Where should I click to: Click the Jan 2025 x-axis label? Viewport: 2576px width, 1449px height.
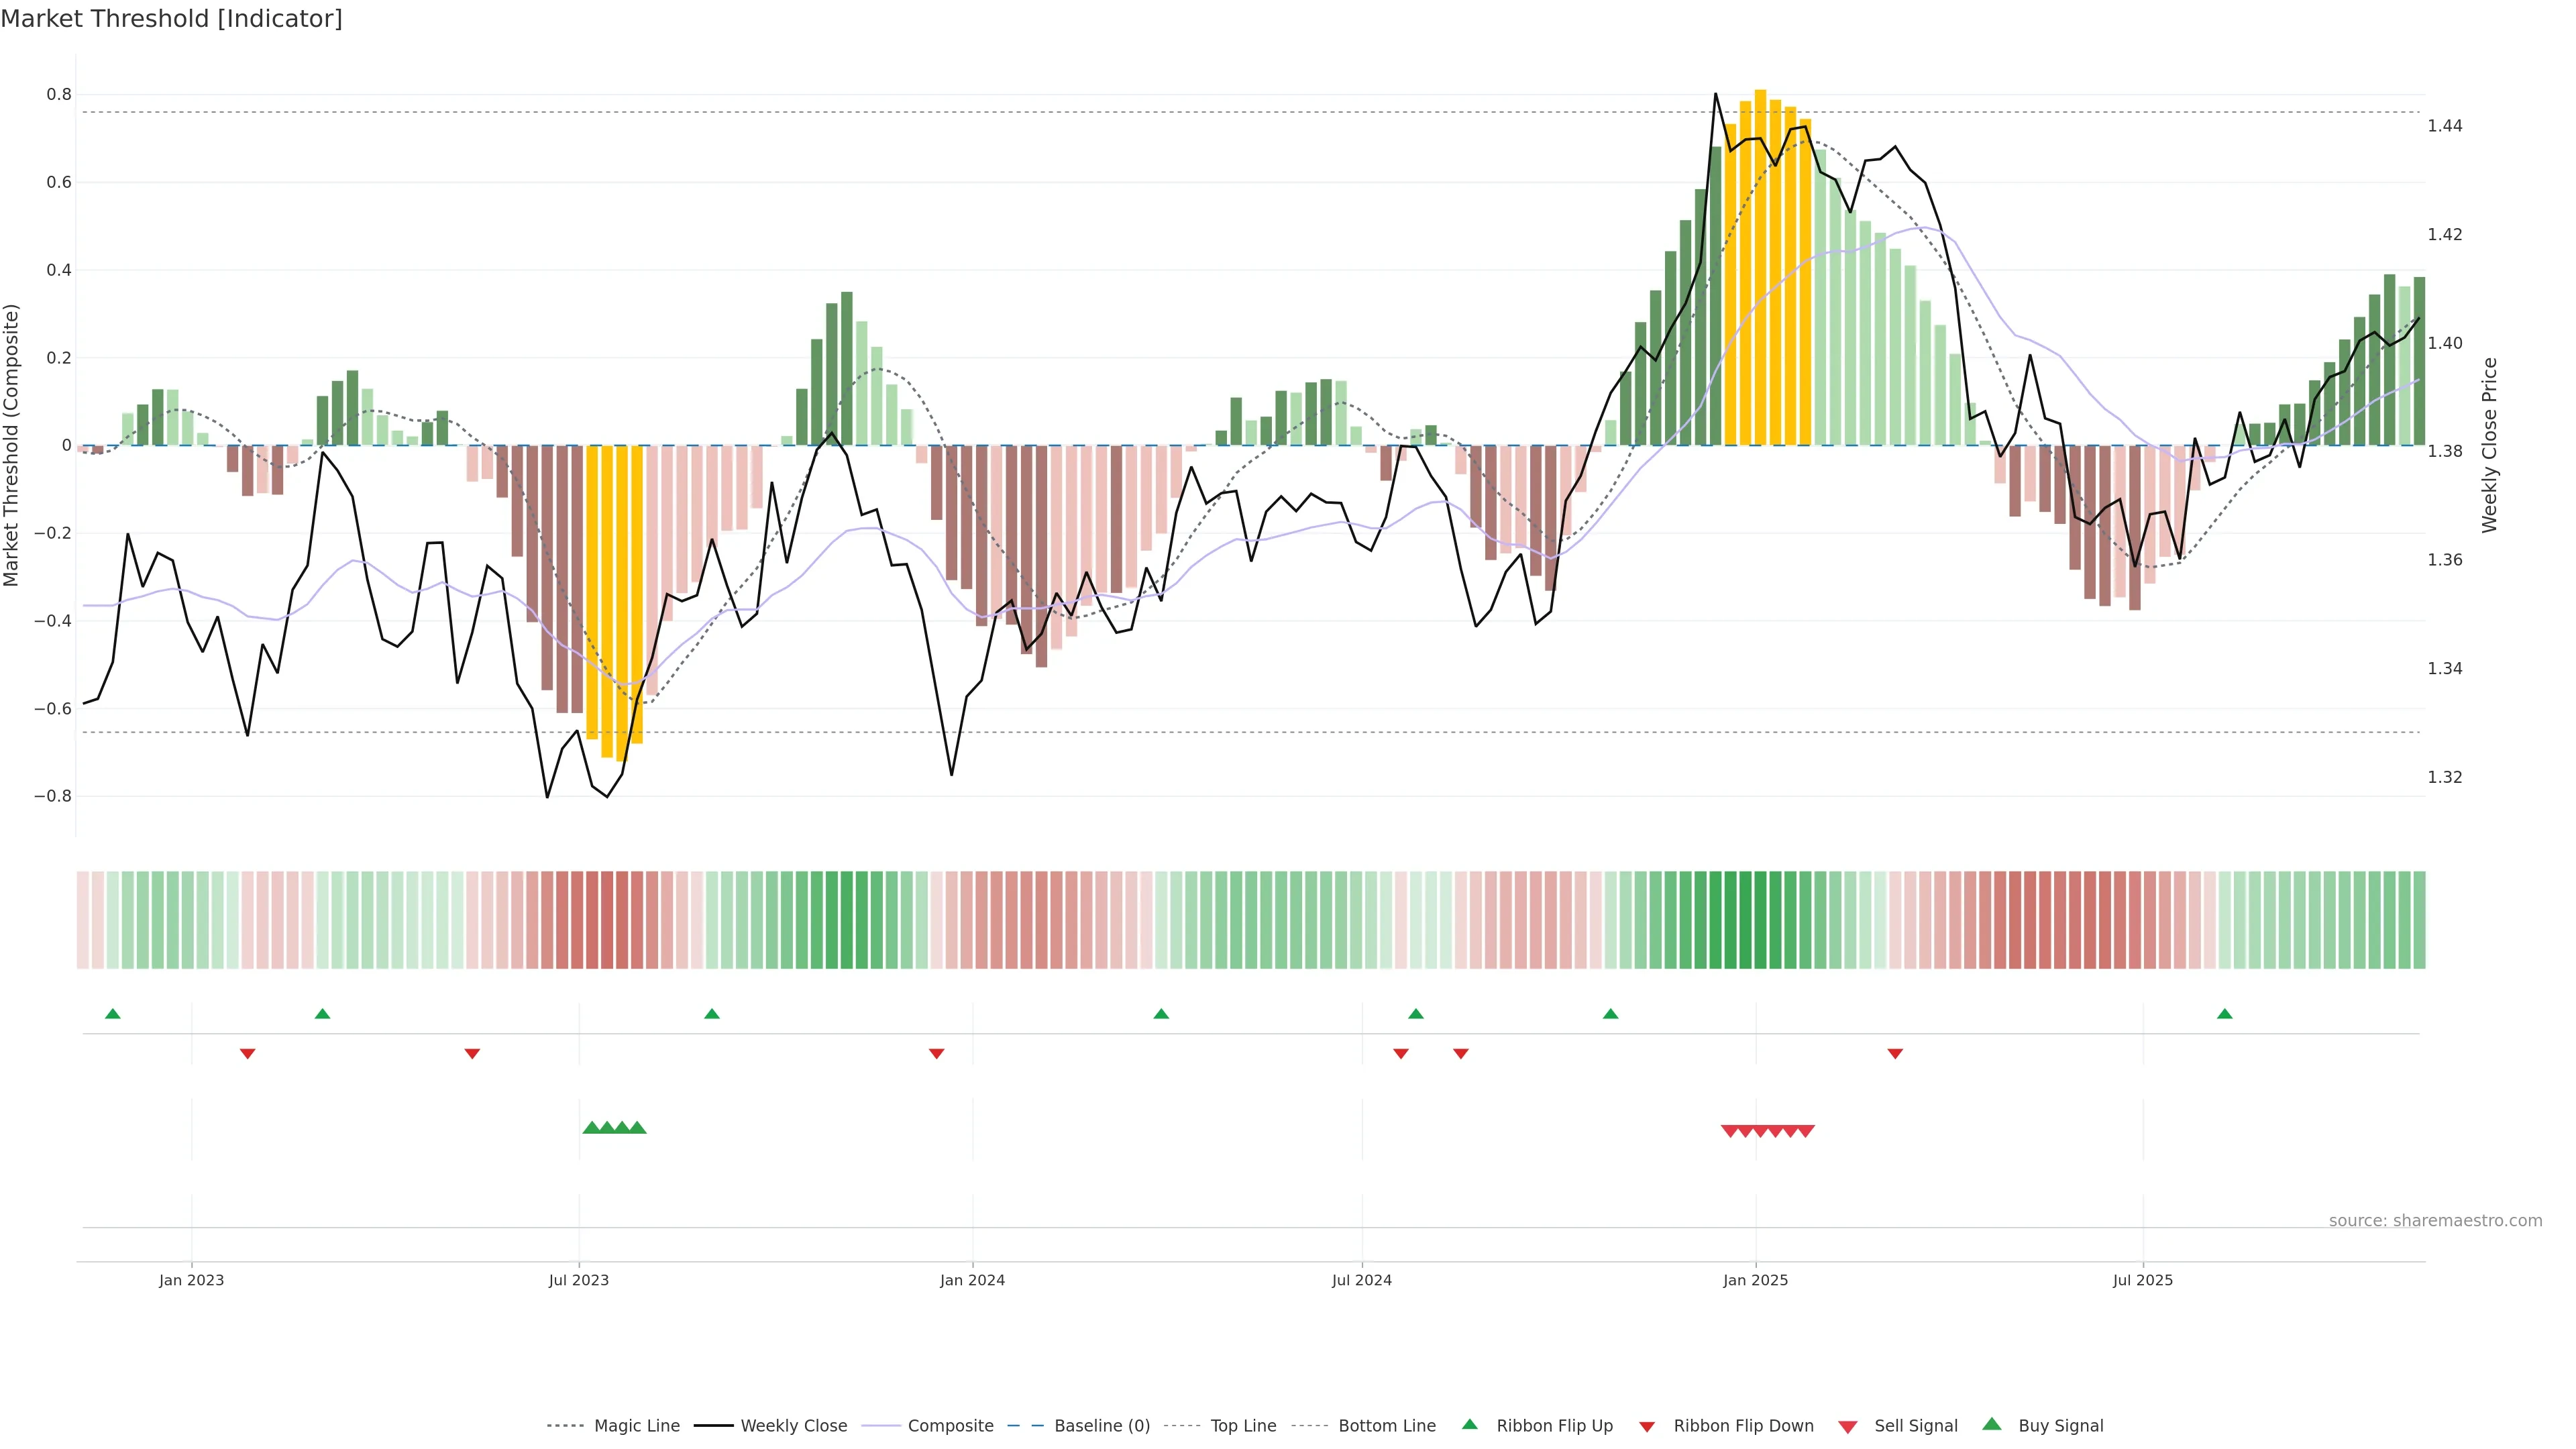(x=1755, y=1280)
